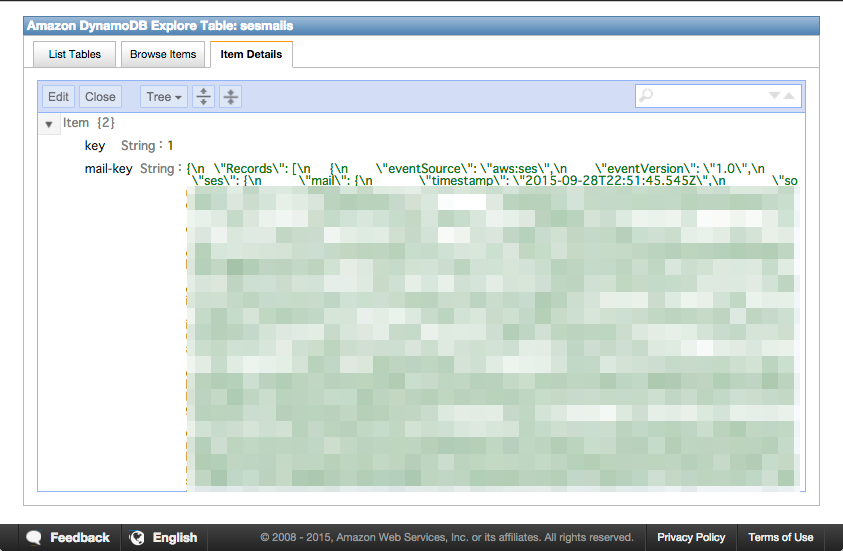Click the Close button in toolbar
Screen dimensions: 843x551
click(101, 97)
